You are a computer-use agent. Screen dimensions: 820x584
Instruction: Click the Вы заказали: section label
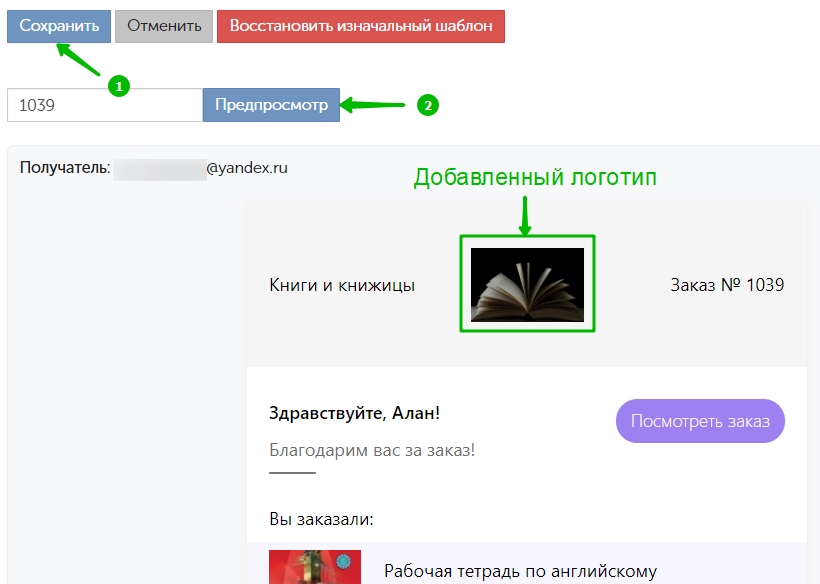(x=322, y=519)
